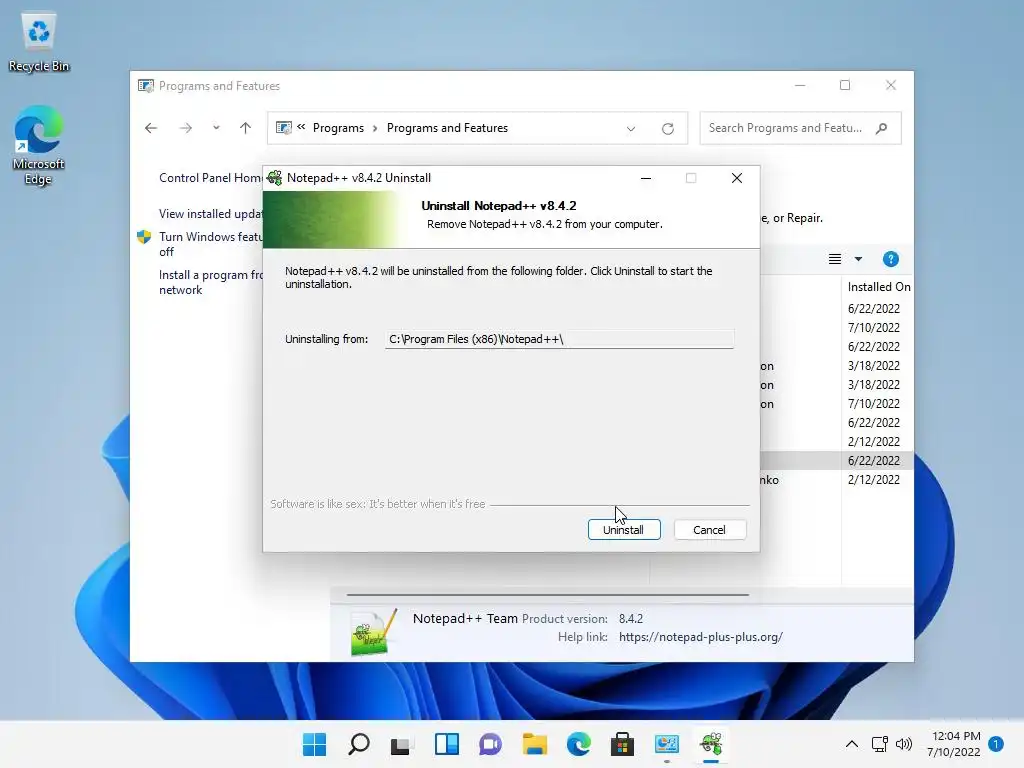
Task: Expand the address bar history dropdown
Action: pyautogui.click(x=631, y=129)
